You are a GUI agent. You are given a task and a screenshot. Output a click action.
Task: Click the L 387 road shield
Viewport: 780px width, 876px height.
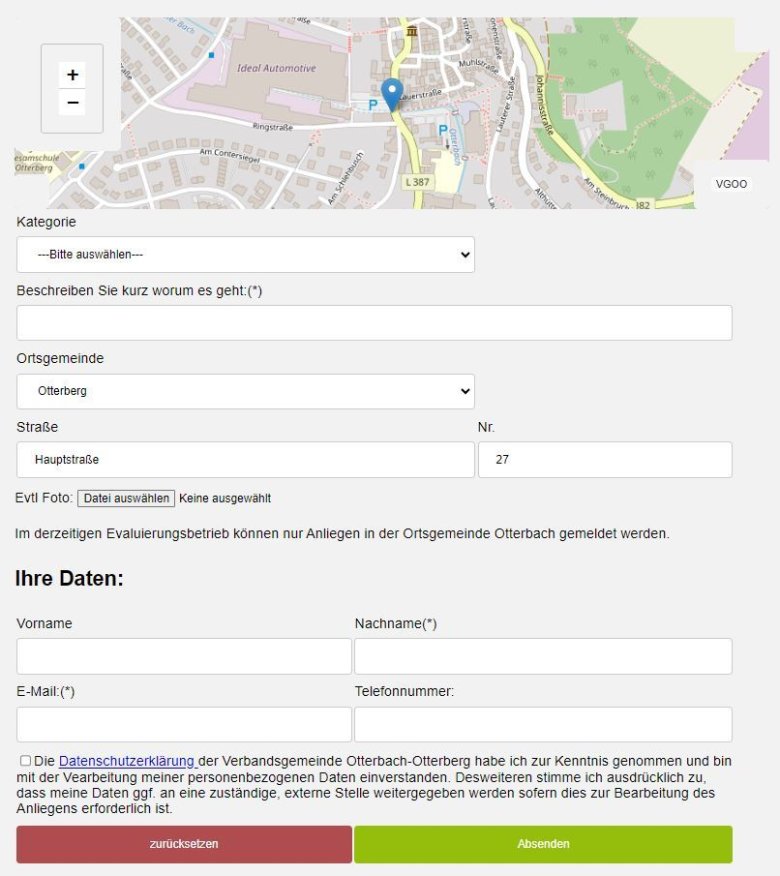[417, 182]
